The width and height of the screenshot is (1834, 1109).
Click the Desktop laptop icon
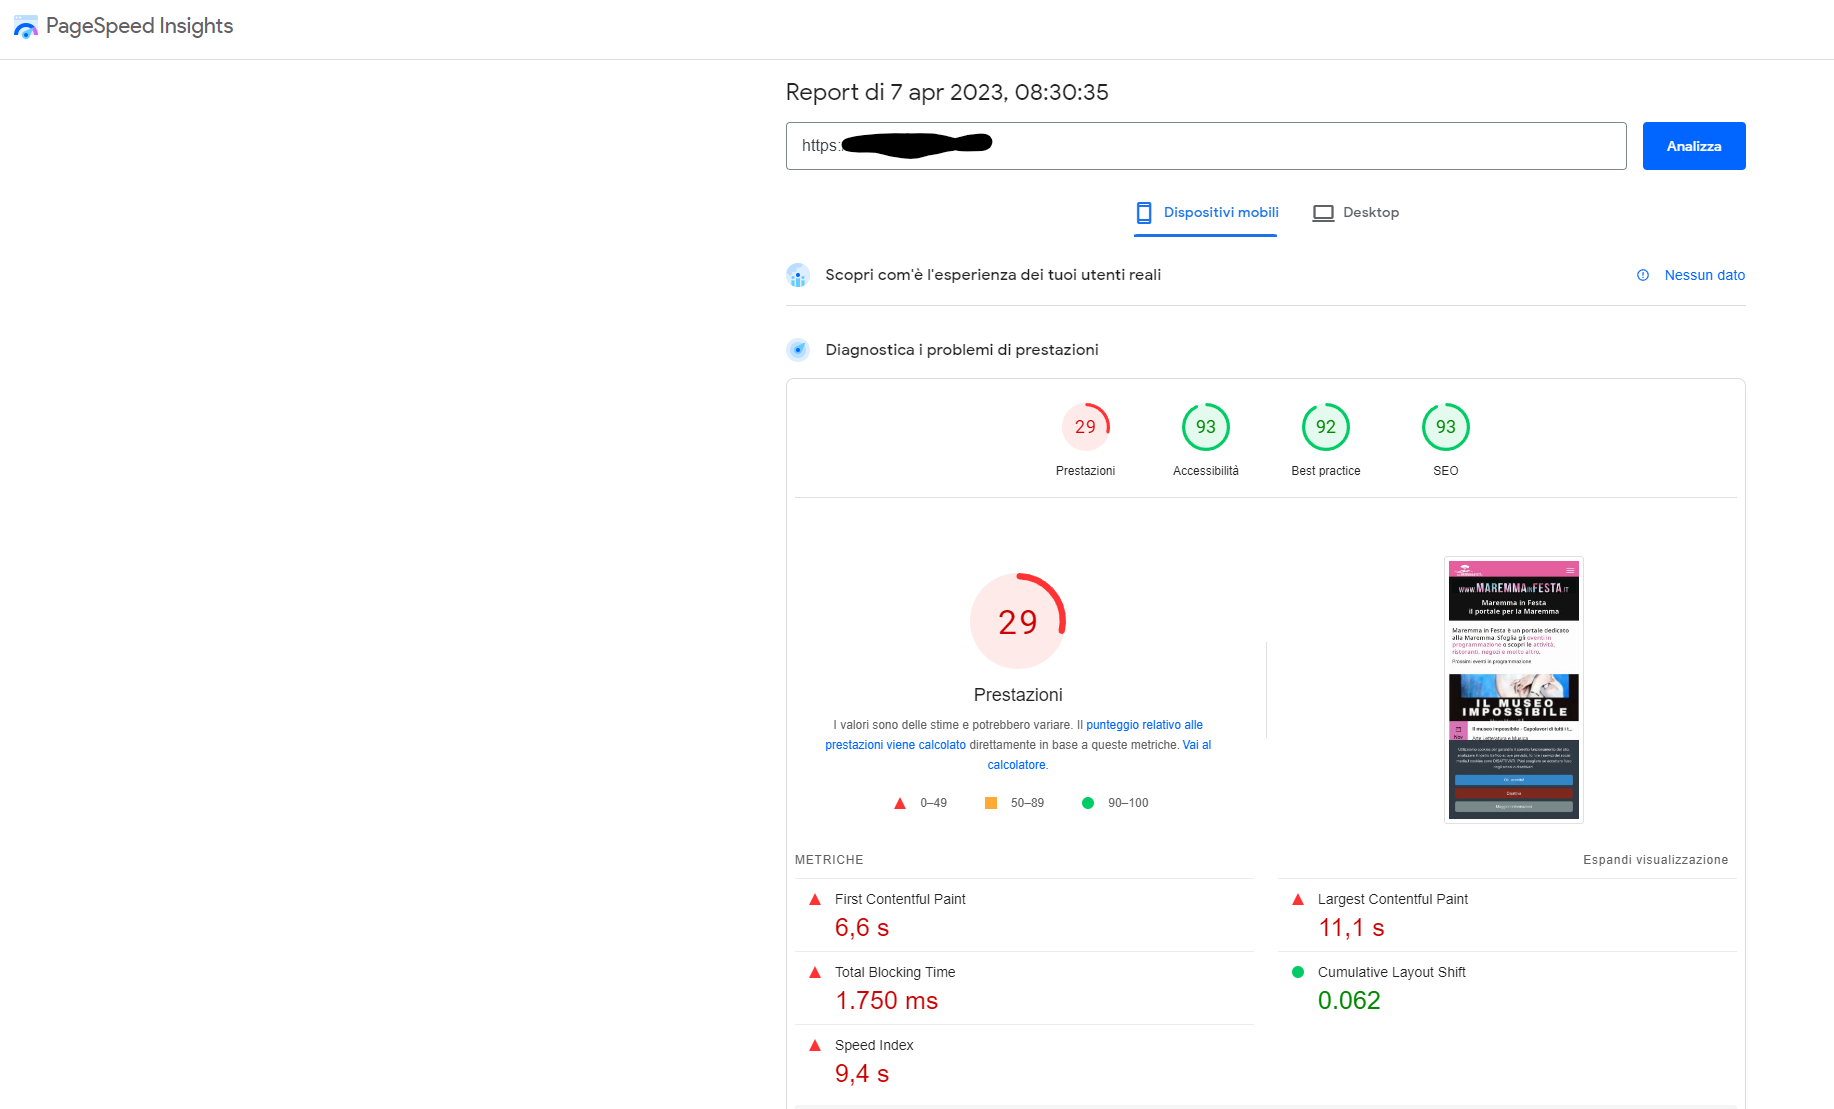click(x=1323, y=213)
